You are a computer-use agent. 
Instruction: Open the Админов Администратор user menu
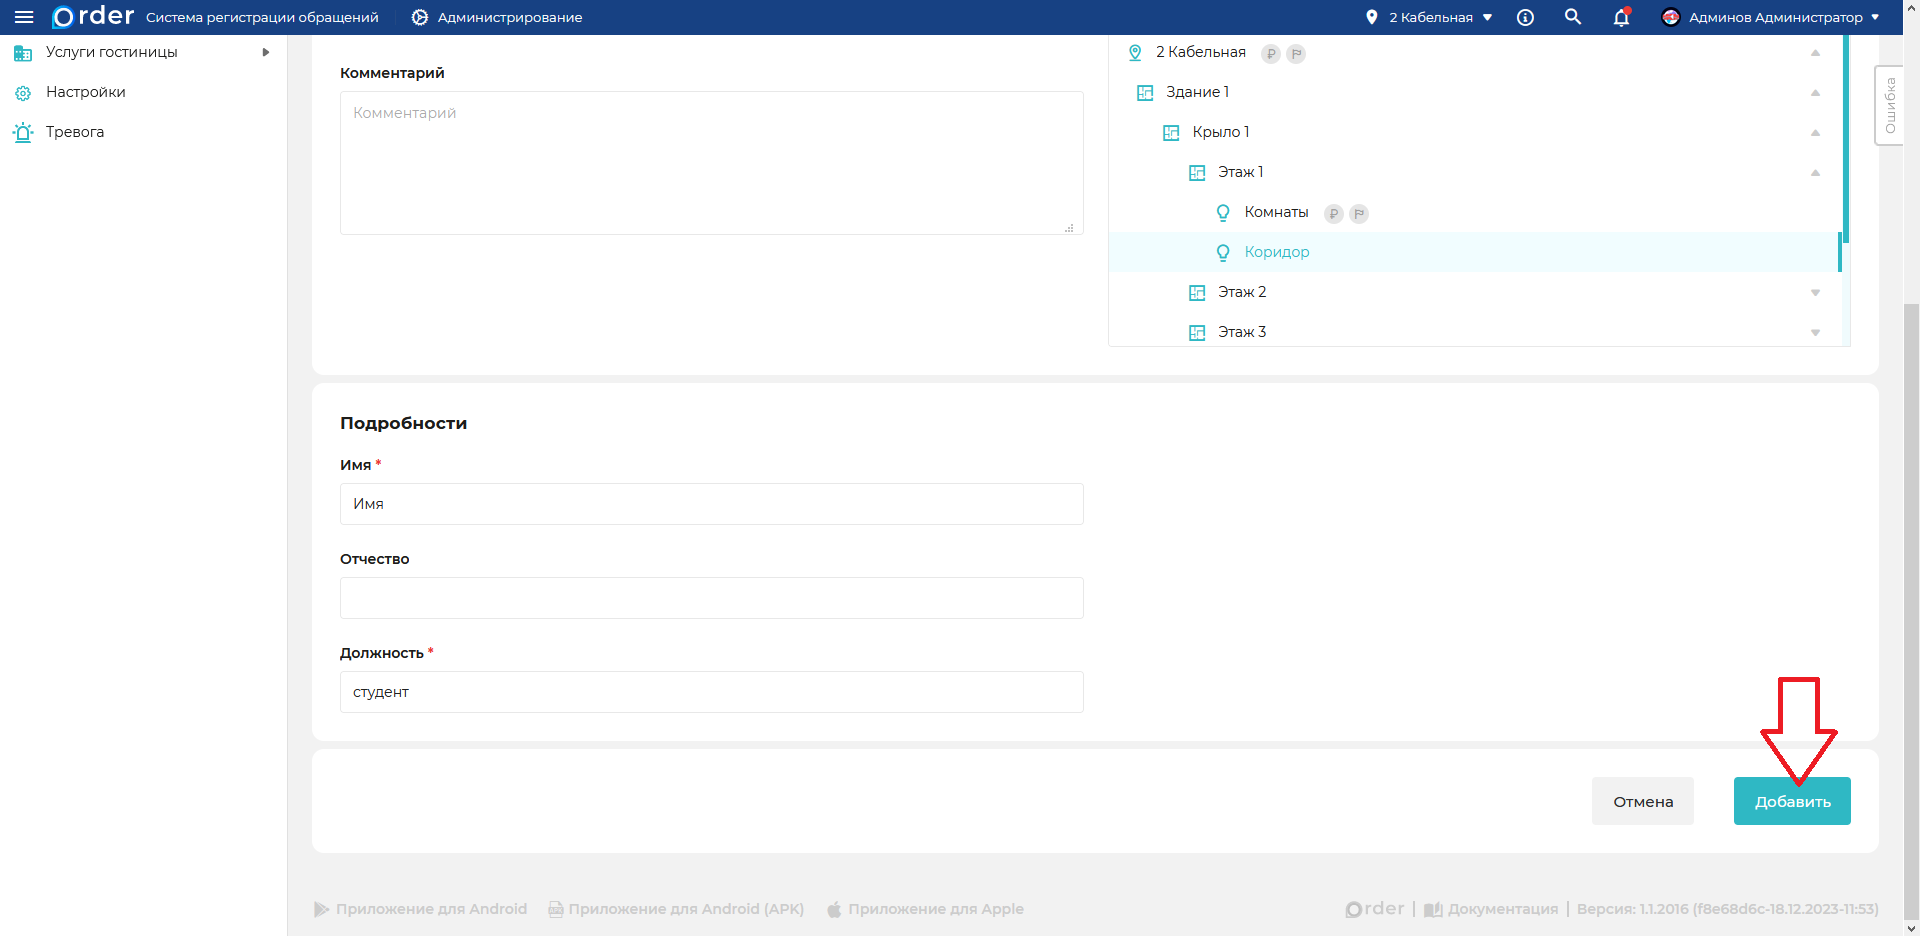[x=1771, y=17]
